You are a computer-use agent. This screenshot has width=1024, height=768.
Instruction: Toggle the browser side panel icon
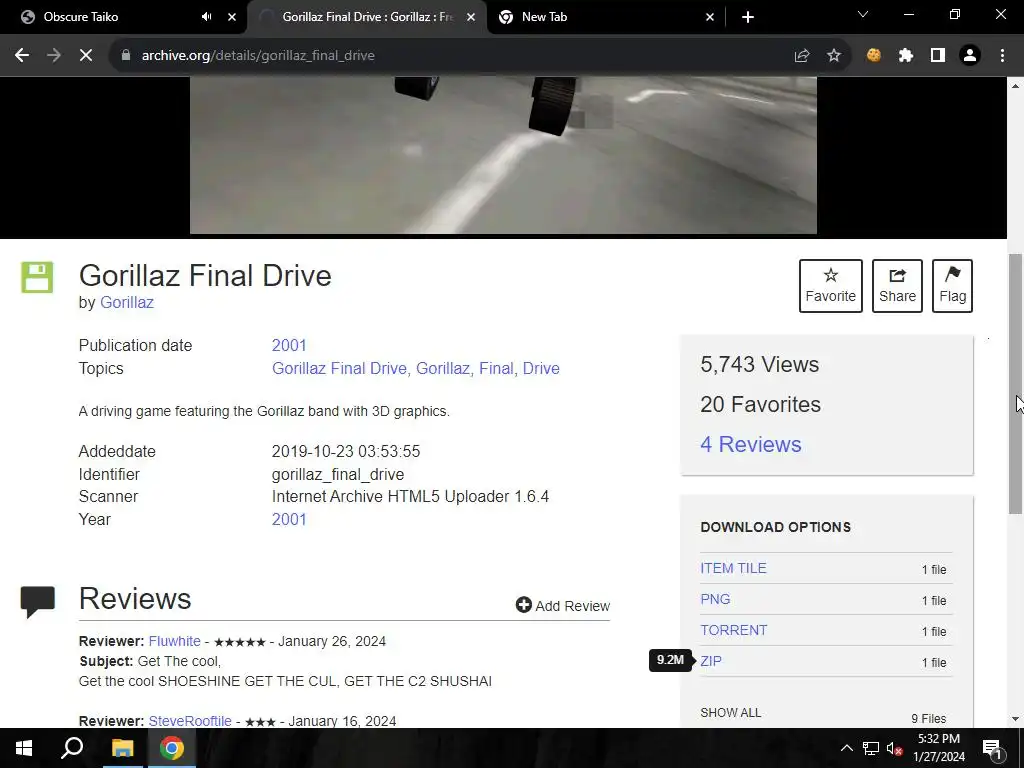pos(938,56)
